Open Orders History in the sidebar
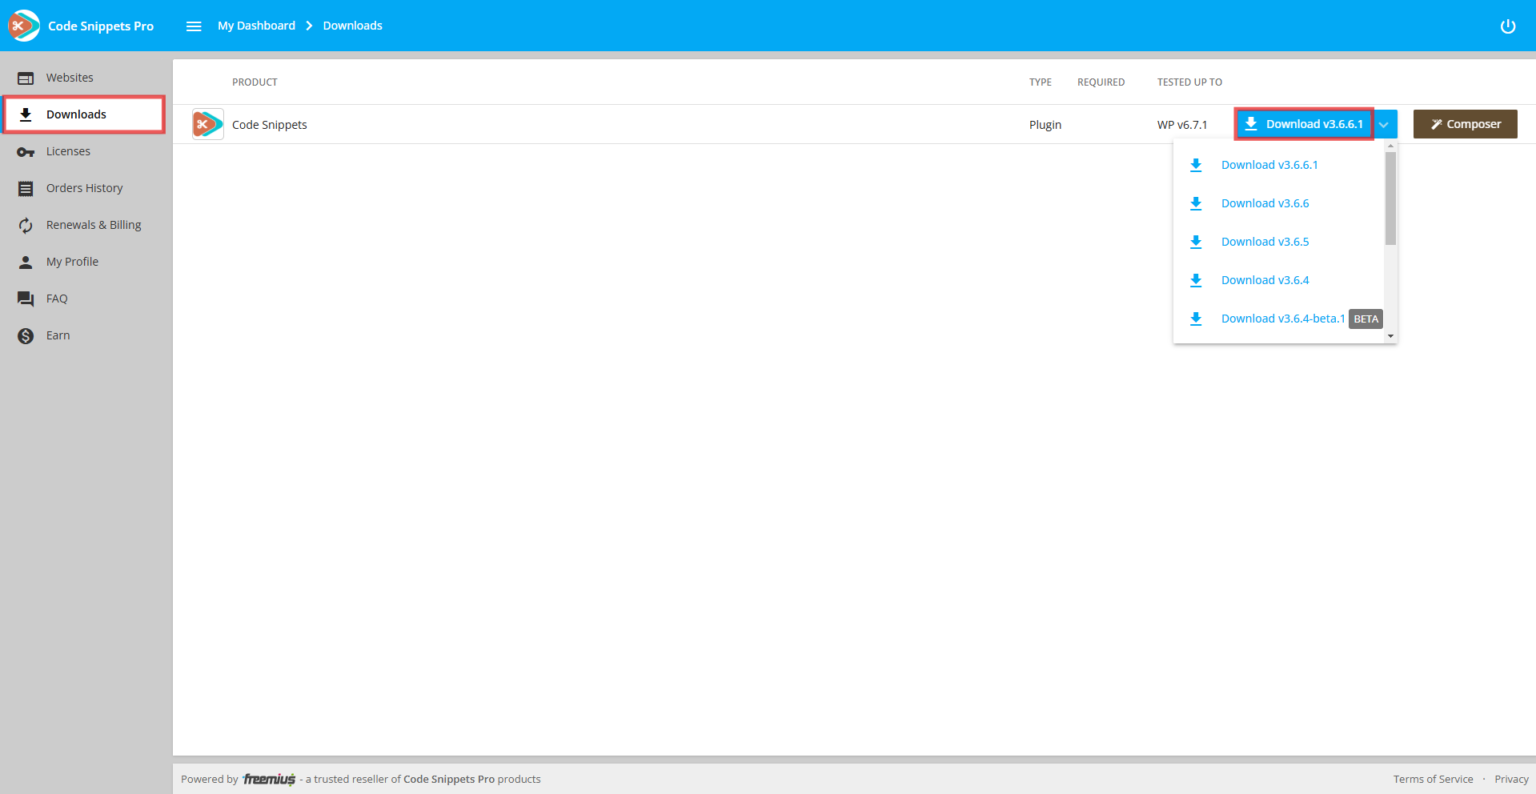The height and width of the screenshot is (794, 1536). (84, 188)
